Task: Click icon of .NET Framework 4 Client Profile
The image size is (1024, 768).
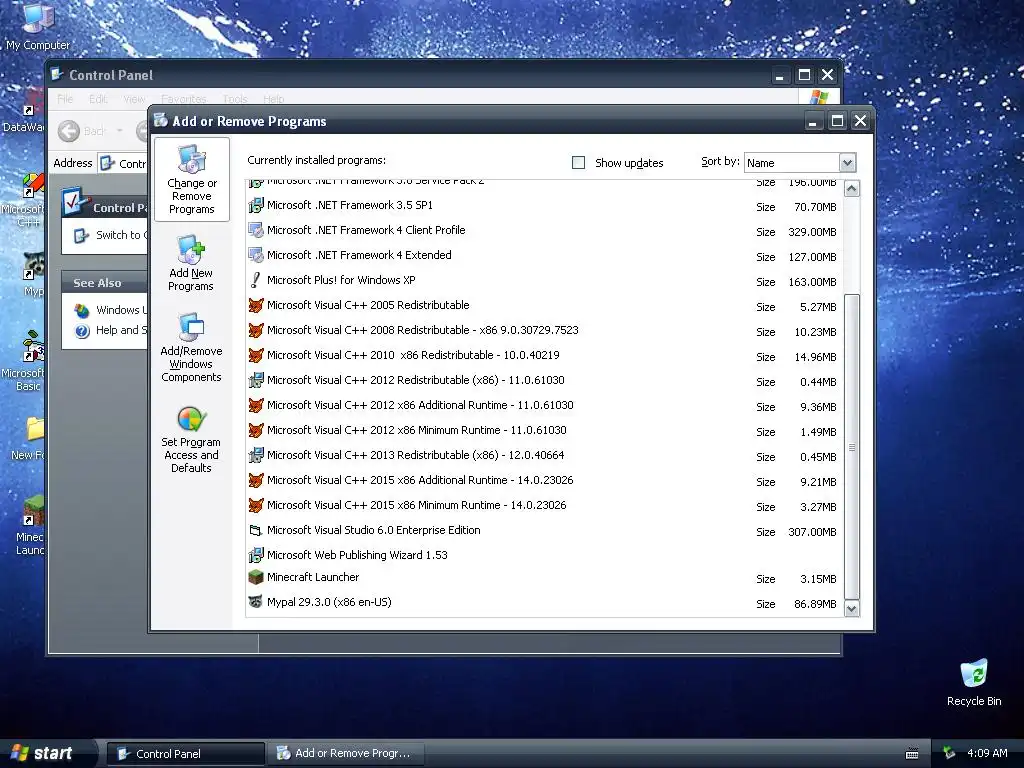Action: pos(255,231)
